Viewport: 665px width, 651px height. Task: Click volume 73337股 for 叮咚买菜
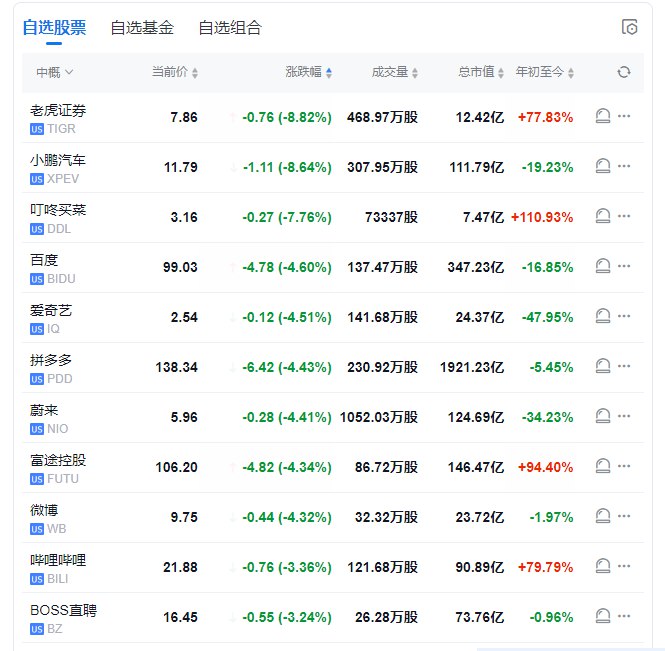pyautogui.click(x=391, y=217)
